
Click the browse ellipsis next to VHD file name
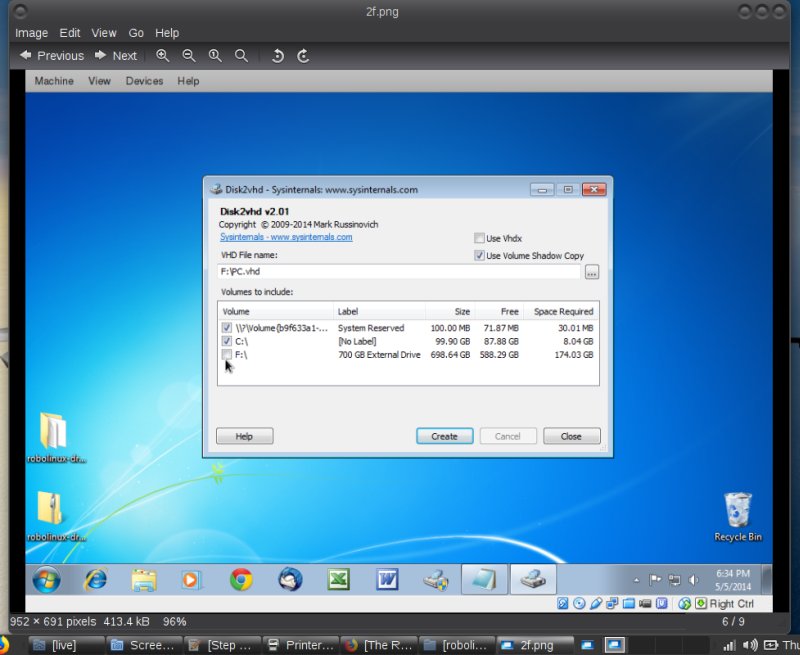[594, 271]
